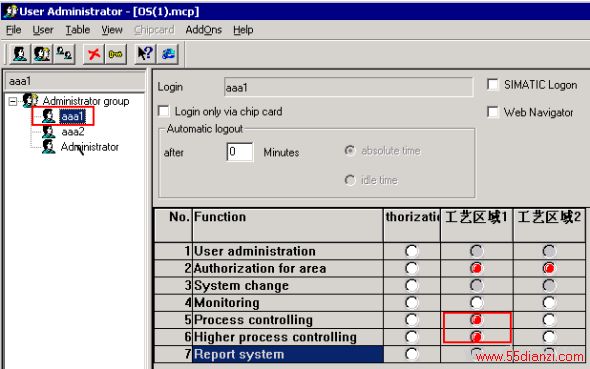Screen dimensions: 590x369
Task: Collapse the Administrator group tree node
Action: (13, 101)
